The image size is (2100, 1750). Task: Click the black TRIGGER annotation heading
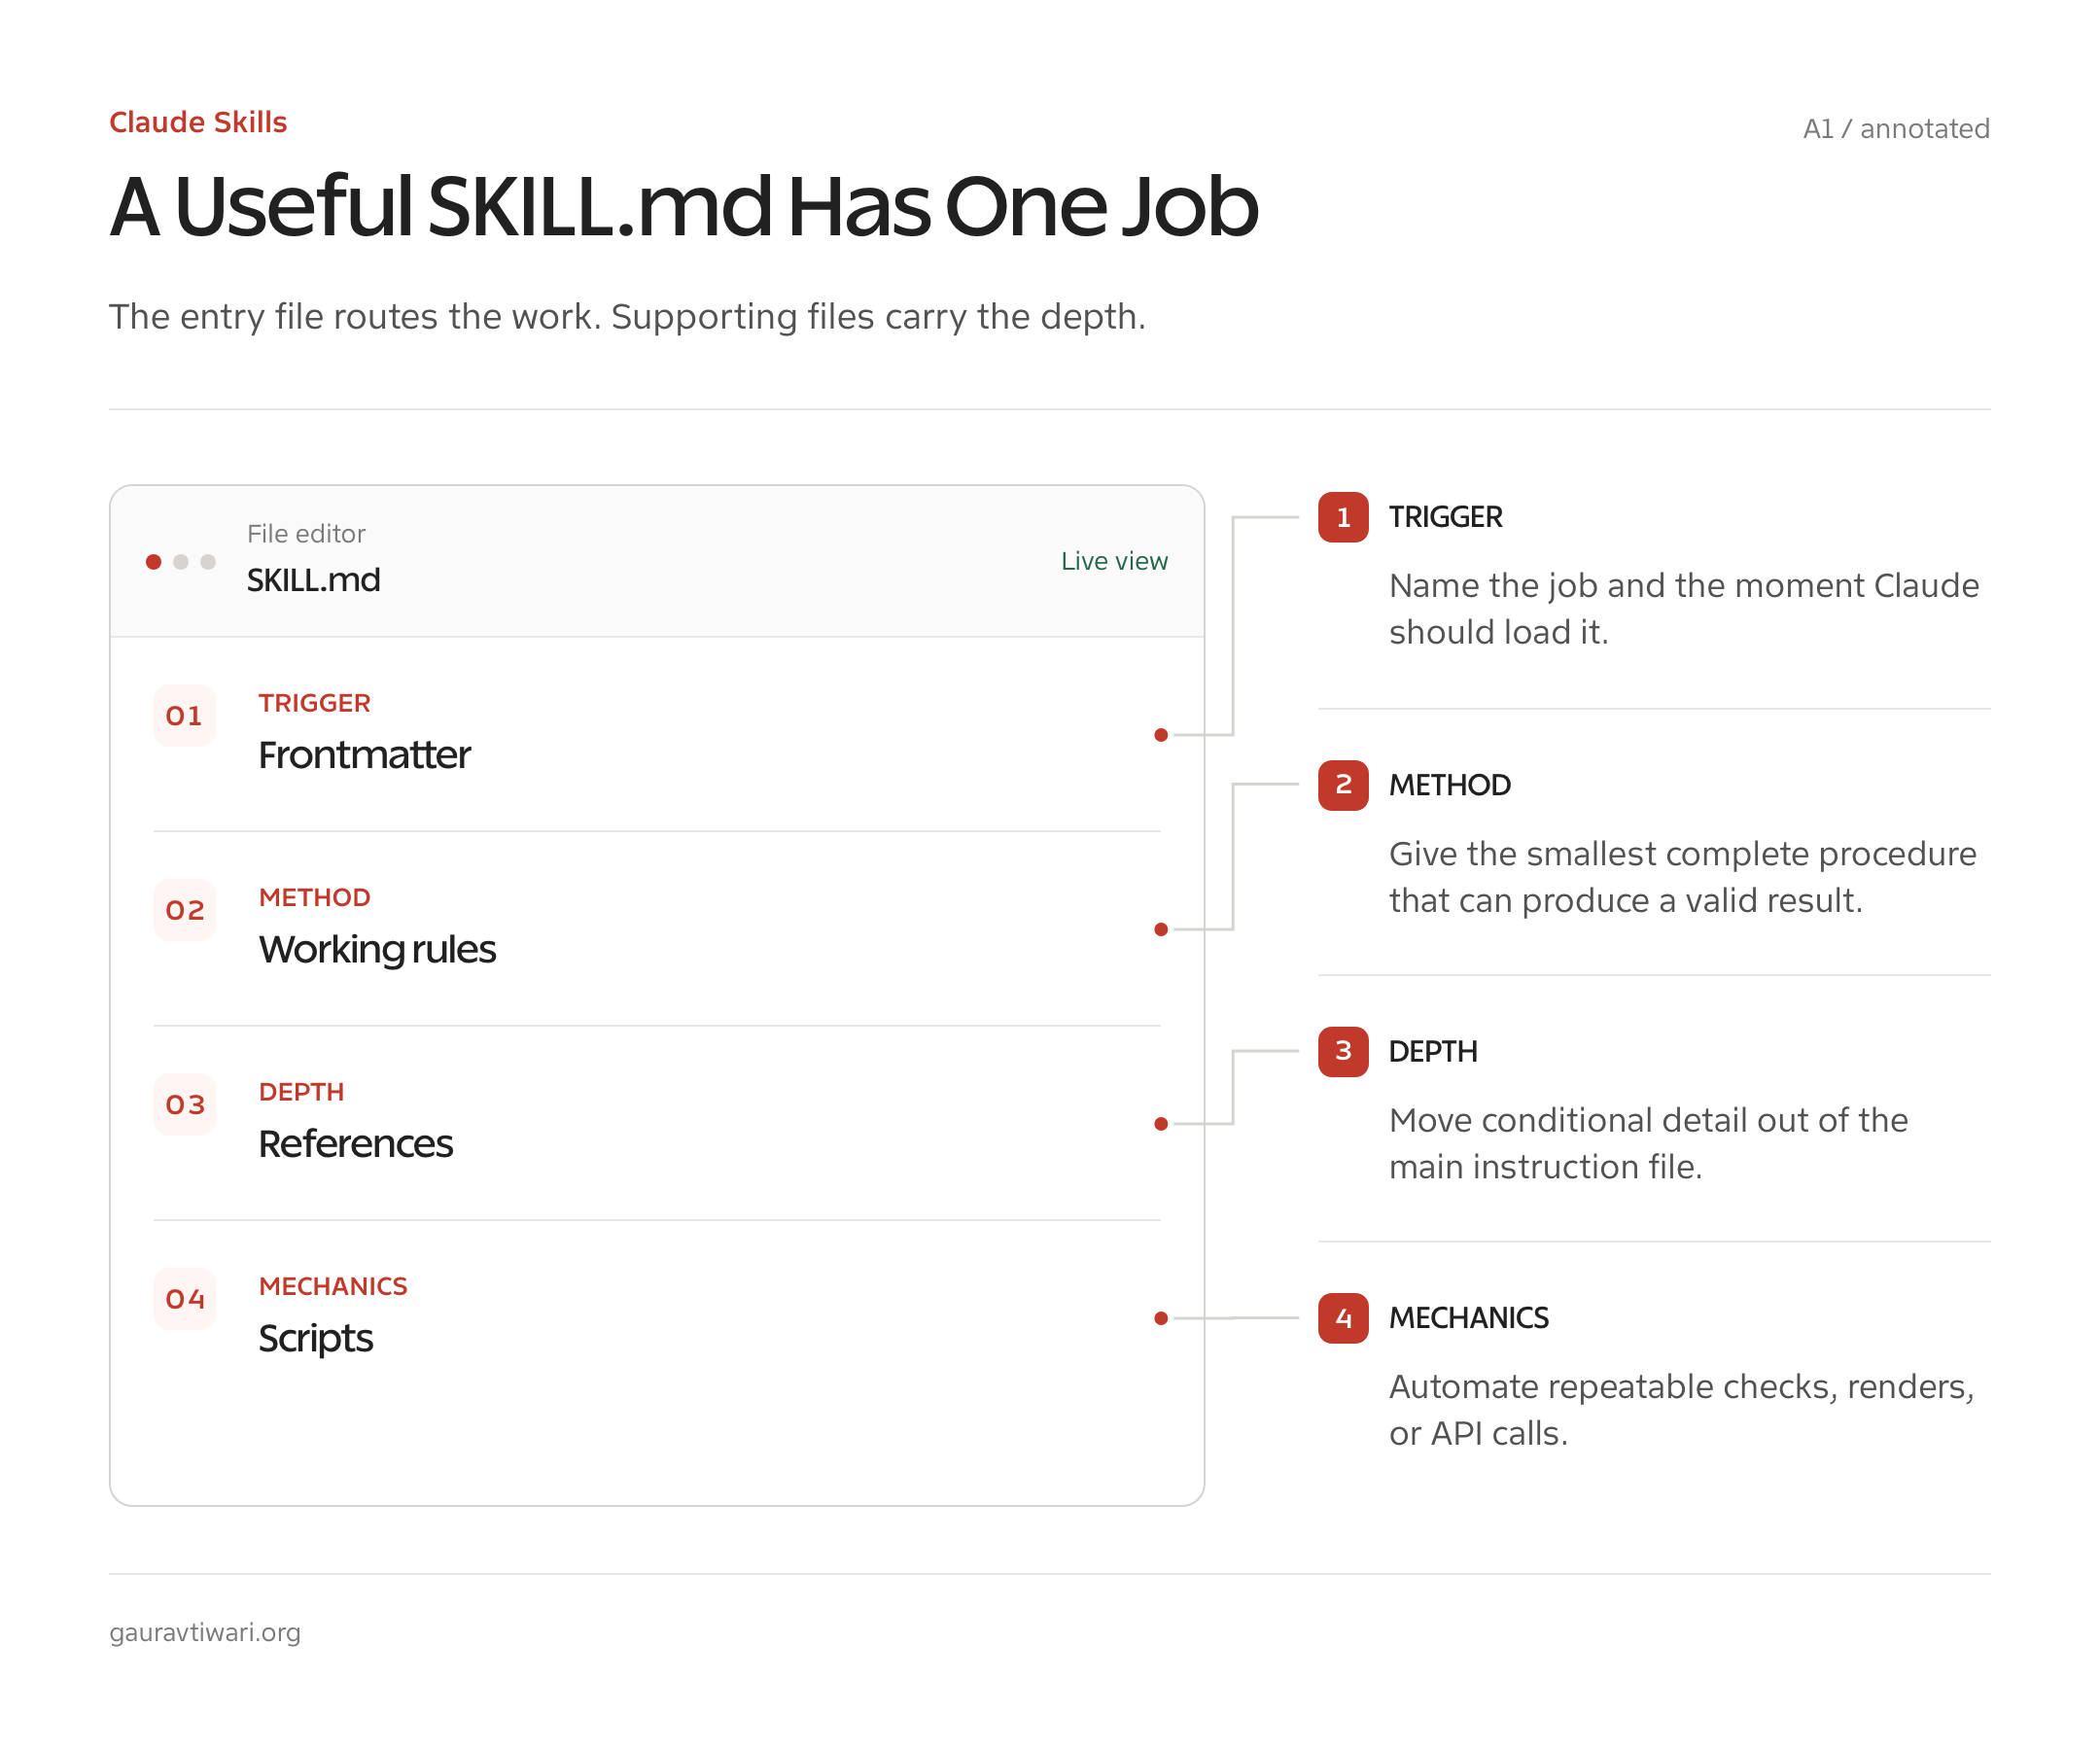point(1445,517)
